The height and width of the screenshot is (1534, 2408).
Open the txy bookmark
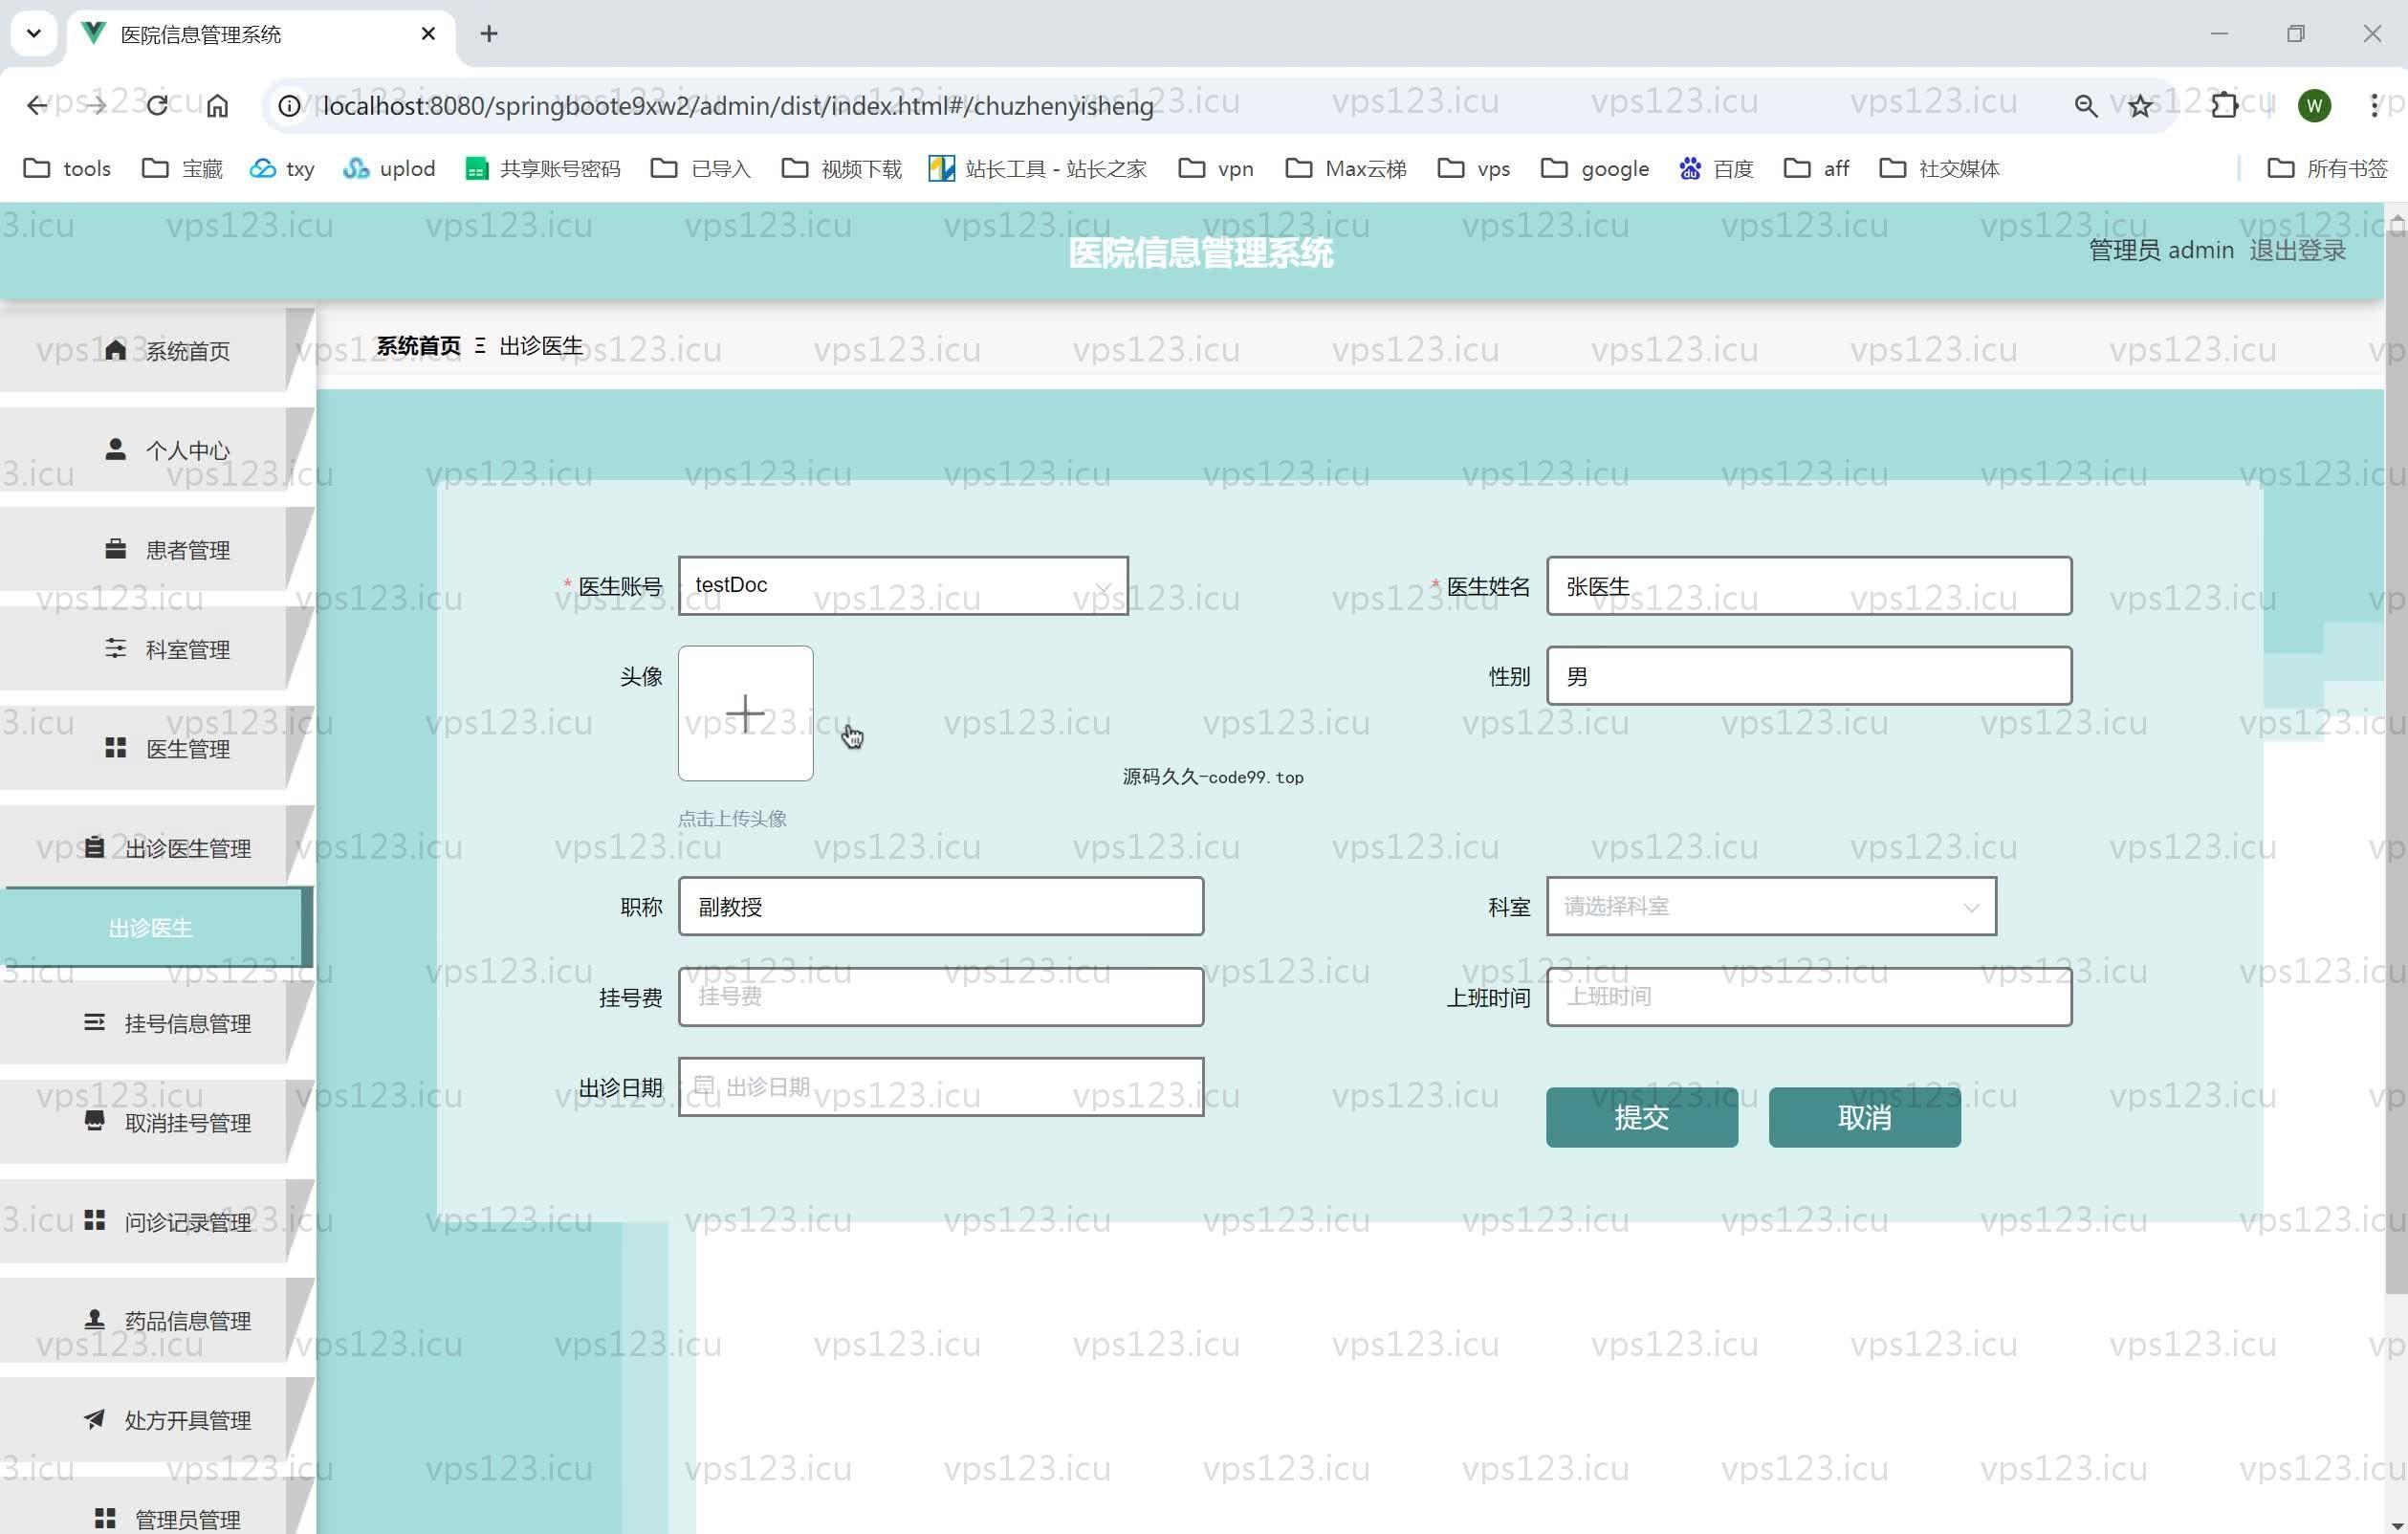(281, 168)
